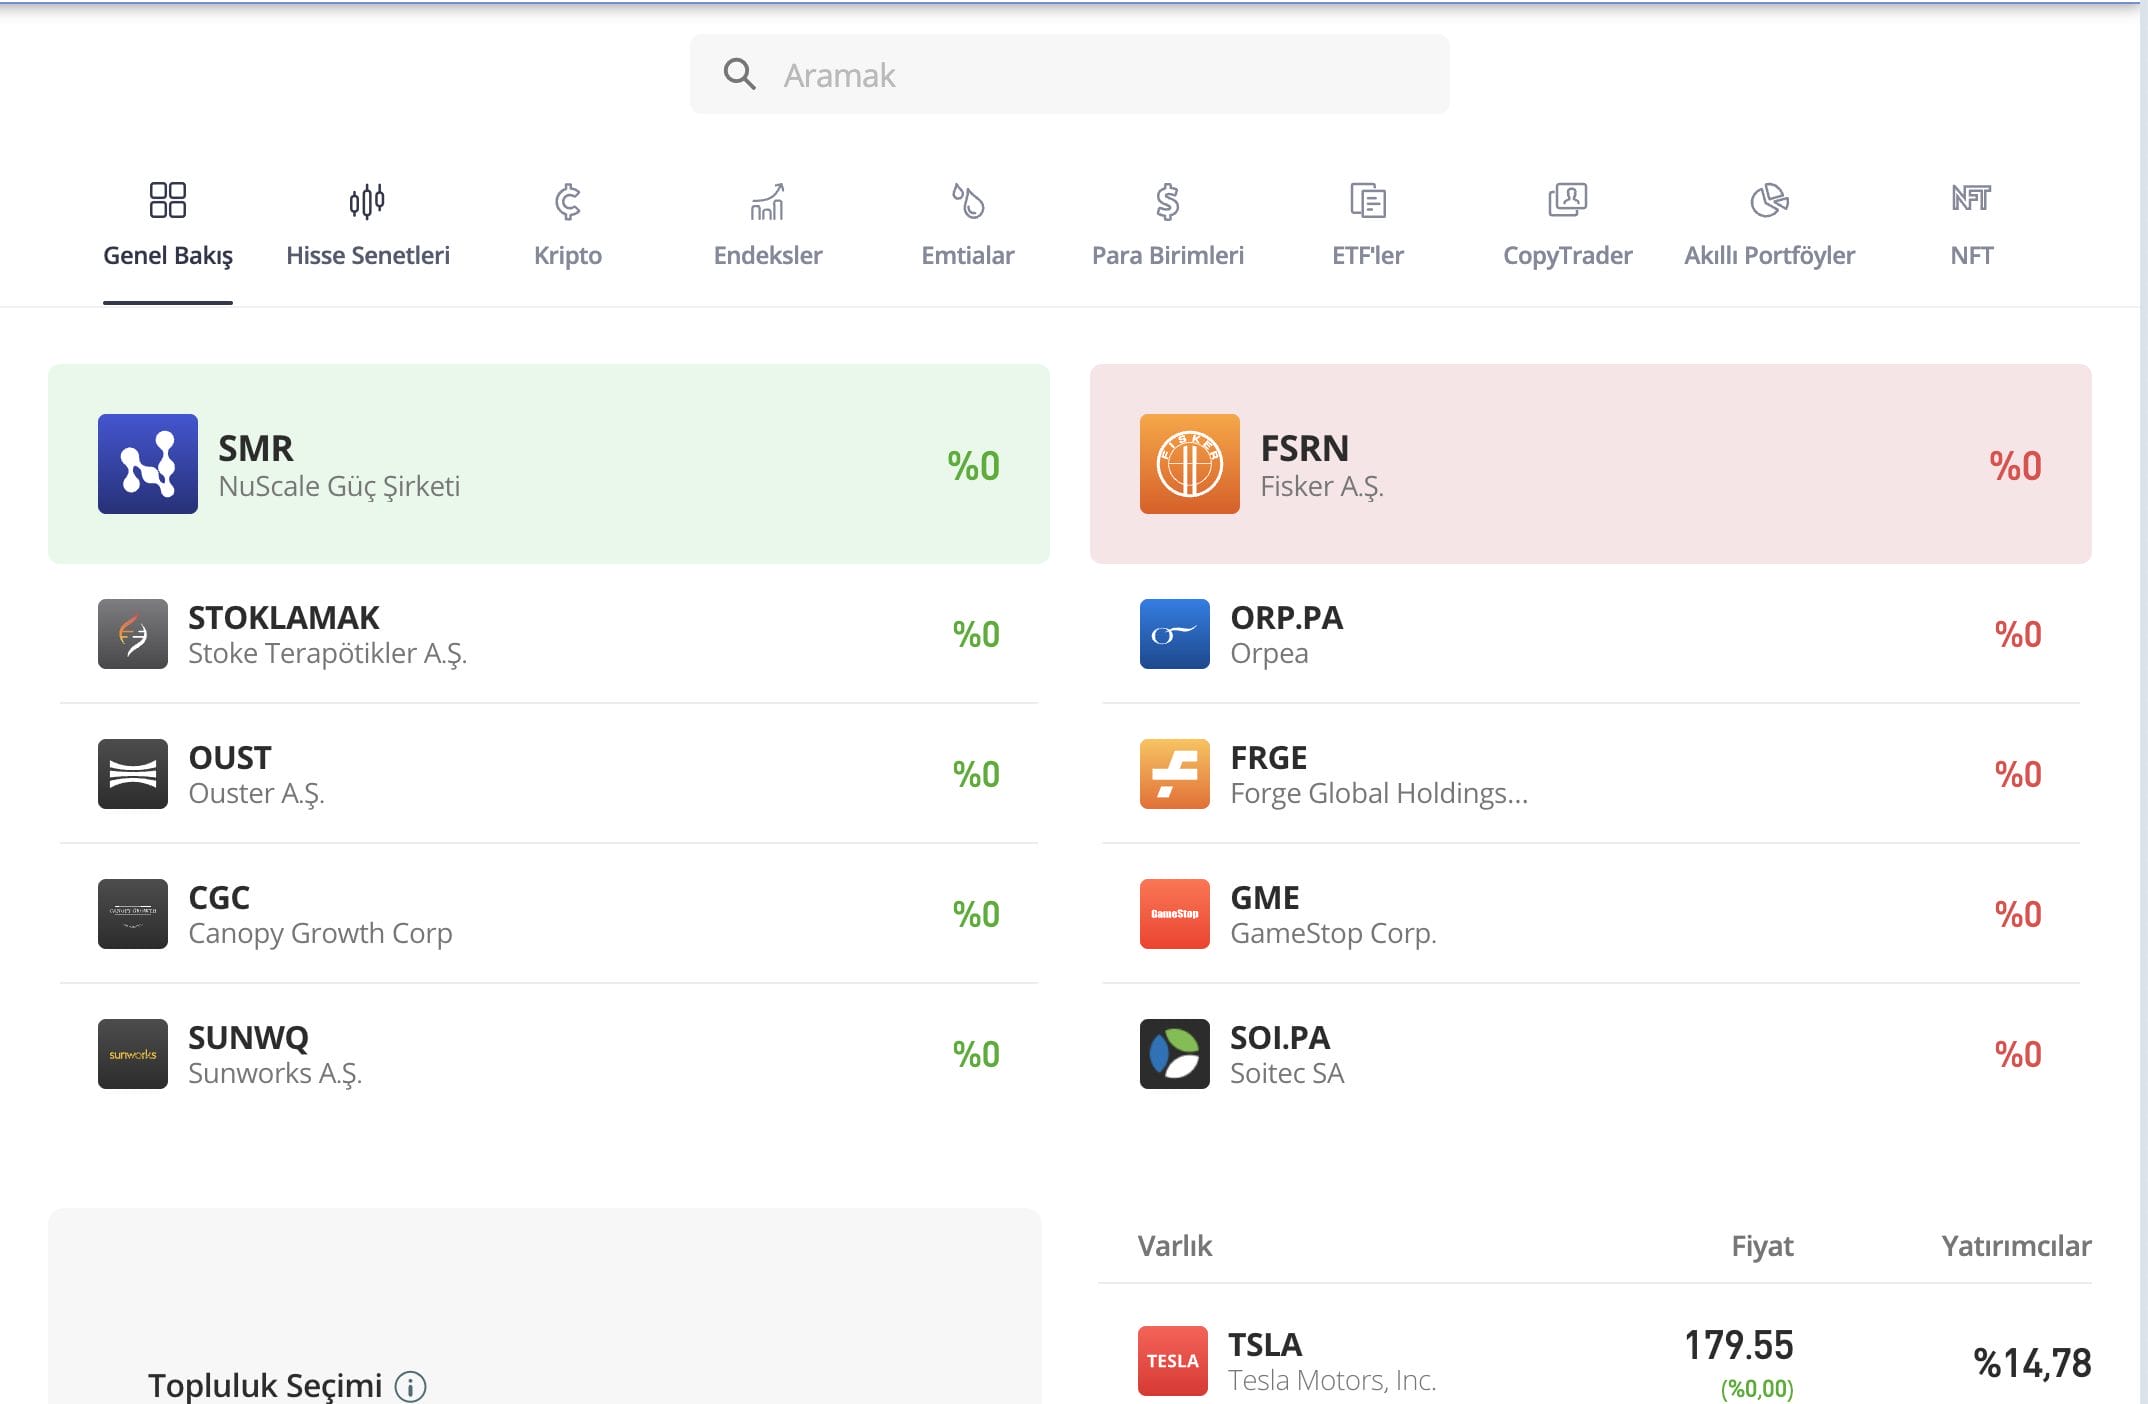This screenshot has height=1404, width=2148.
Task: Click the 'Orpea' company name
Action: tap(1269, 654)
